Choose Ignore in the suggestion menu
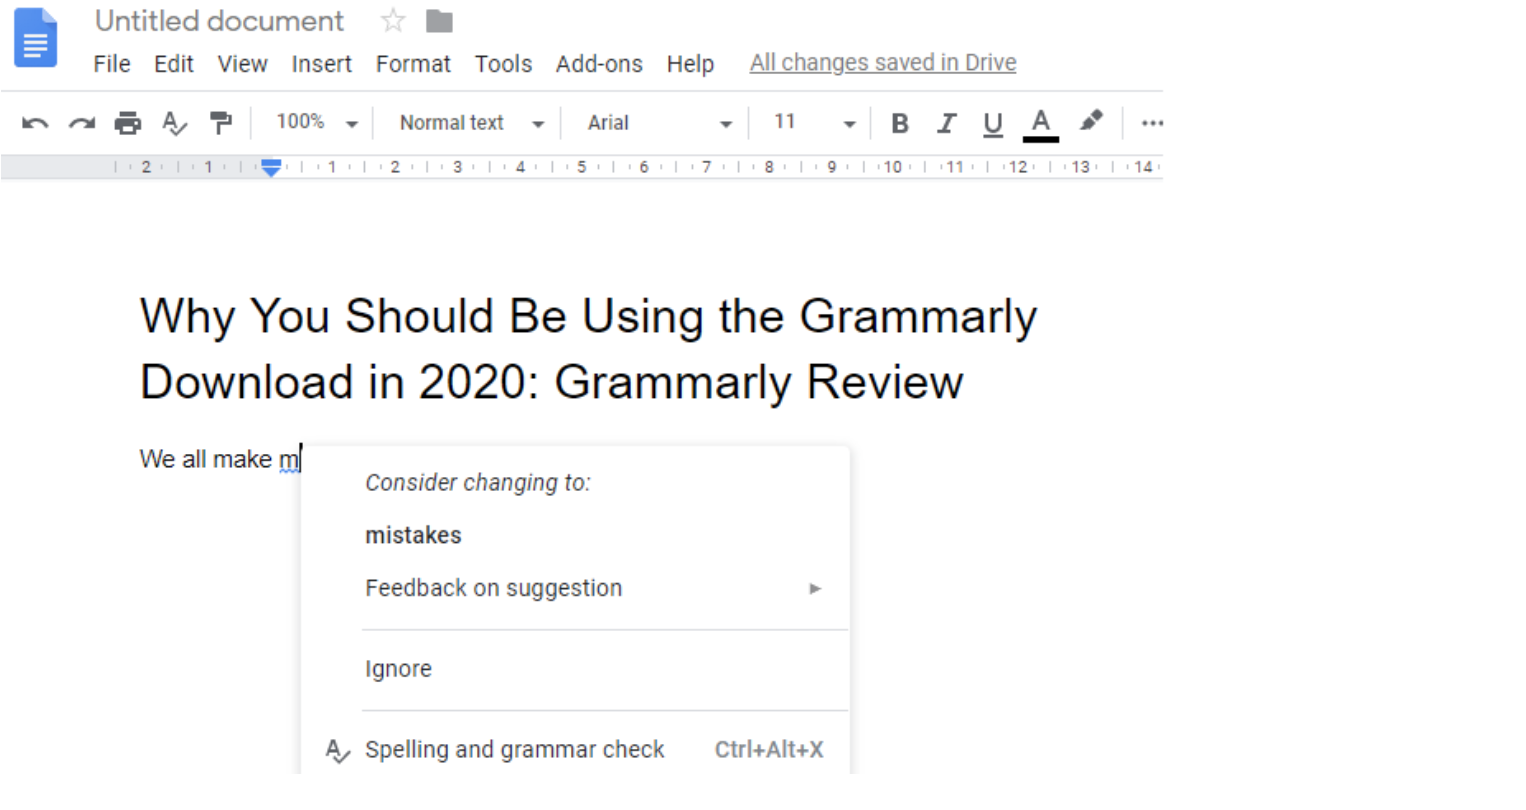The width and height of the screenshot is (1526, 810). [398, 669]
